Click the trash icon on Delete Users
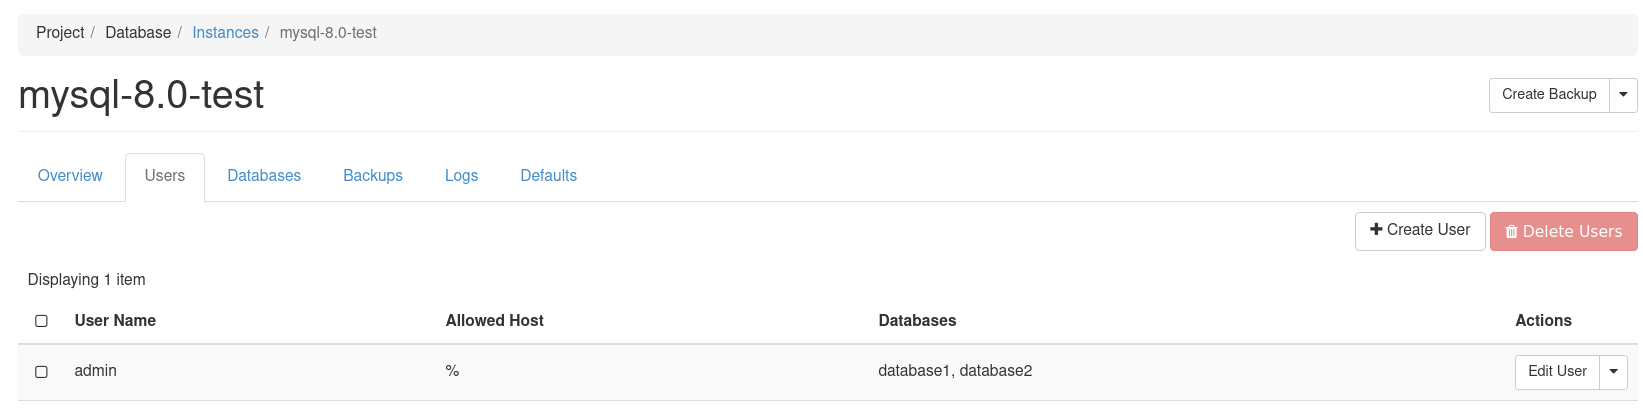The image size is (1643, 408). click(1511, 232)
